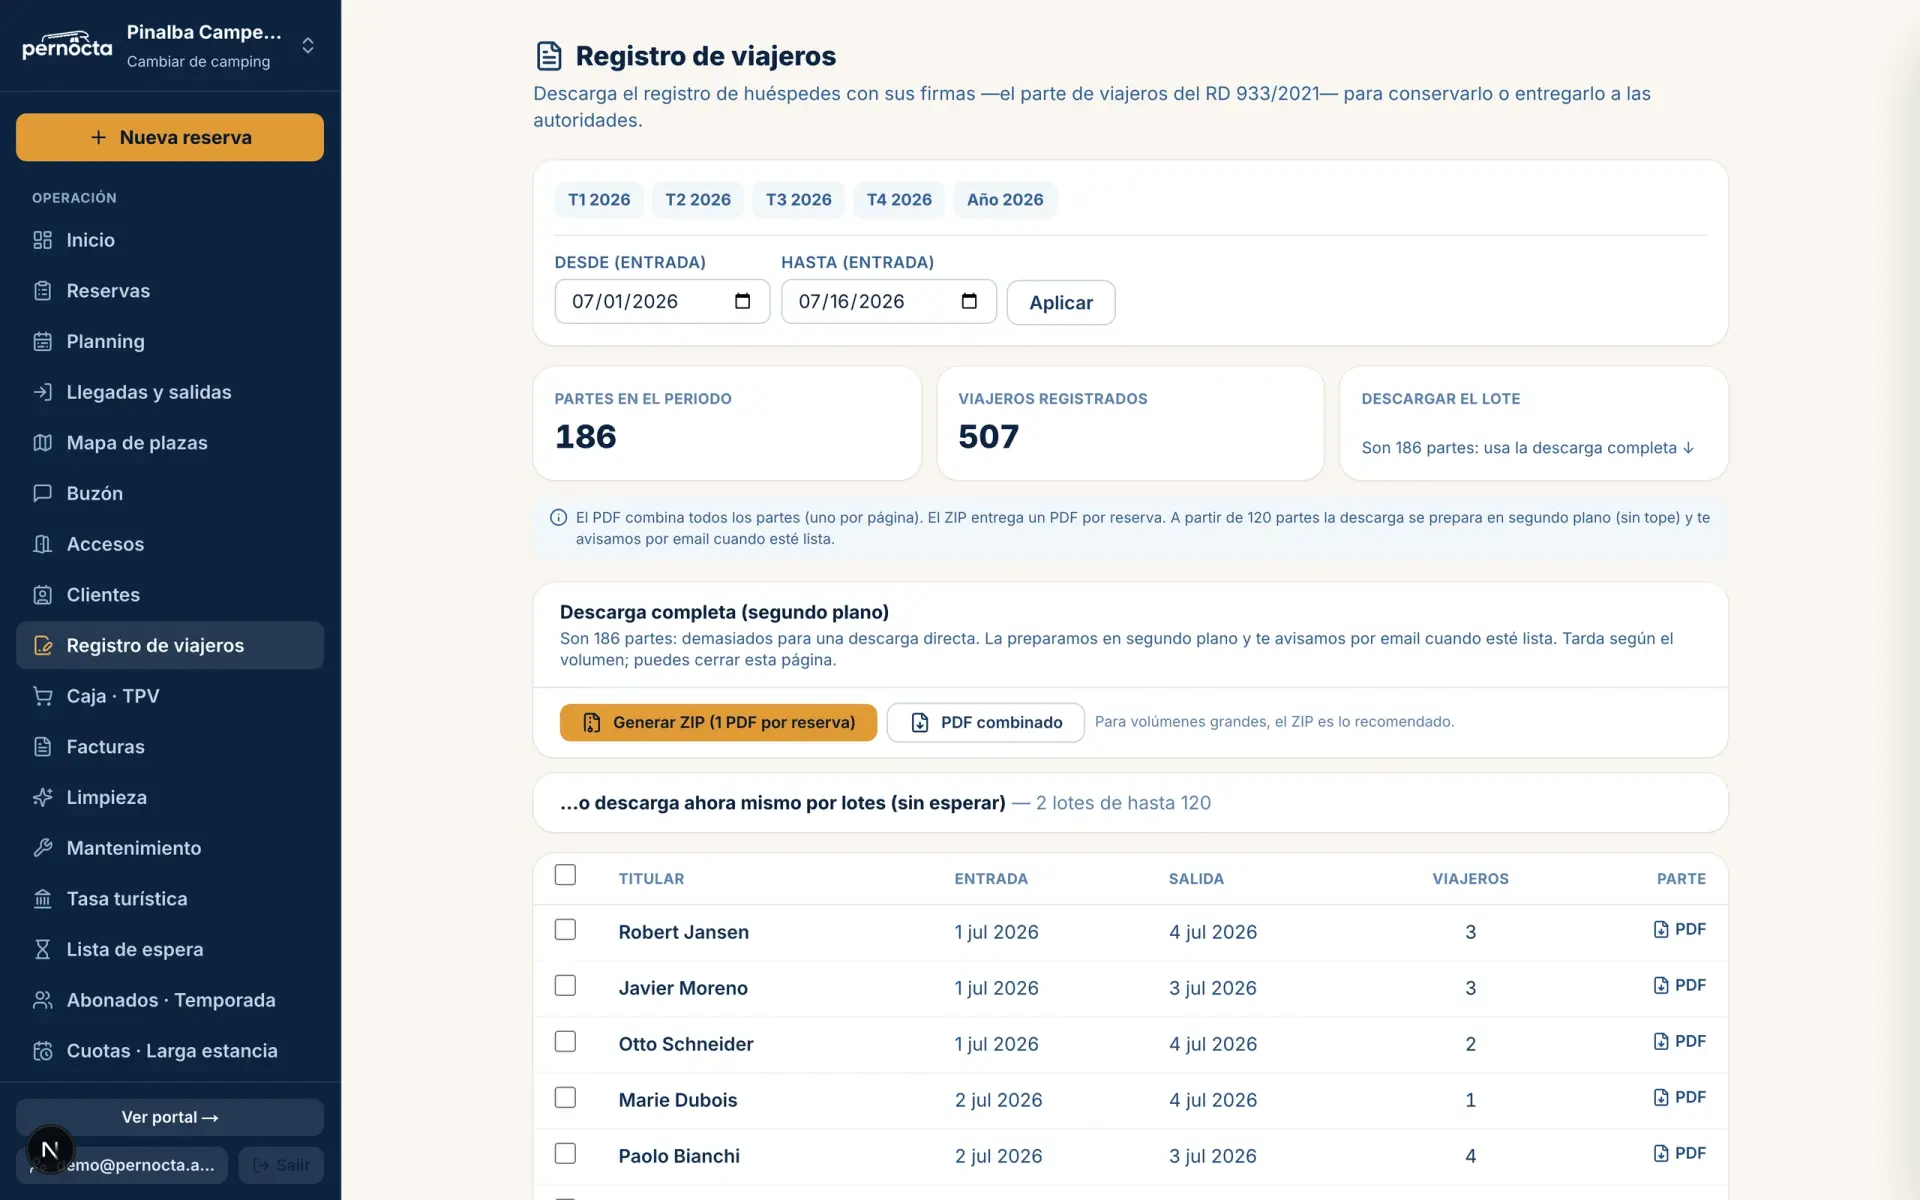Click the Tasa turística bank icon
Viewport: 1920px width, 1200px height.
tap(42, 899)
